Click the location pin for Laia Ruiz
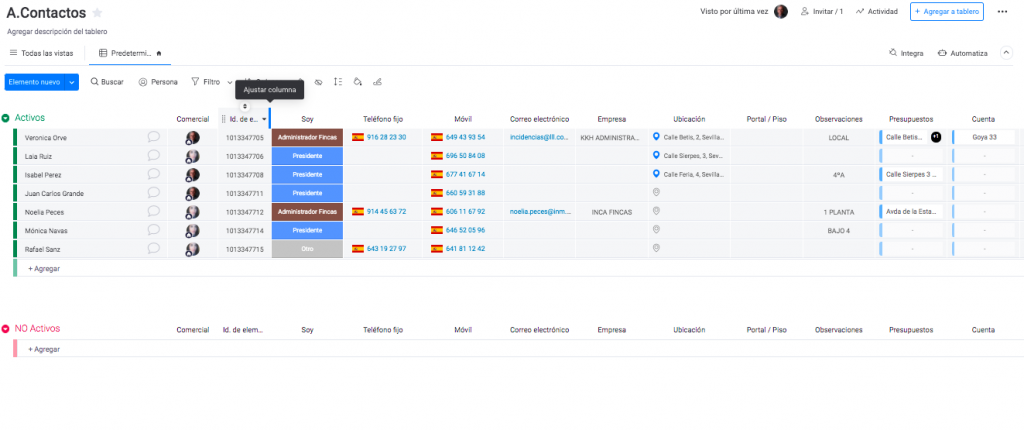 pos(657,156)
